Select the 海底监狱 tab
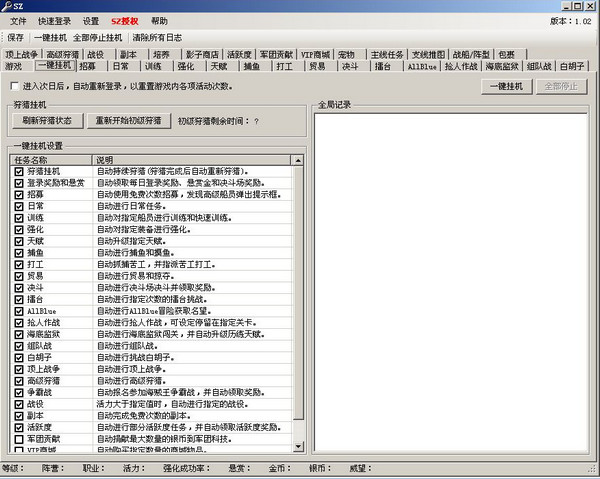This screenshot has width=600, height=479. (x=502, y=66)
